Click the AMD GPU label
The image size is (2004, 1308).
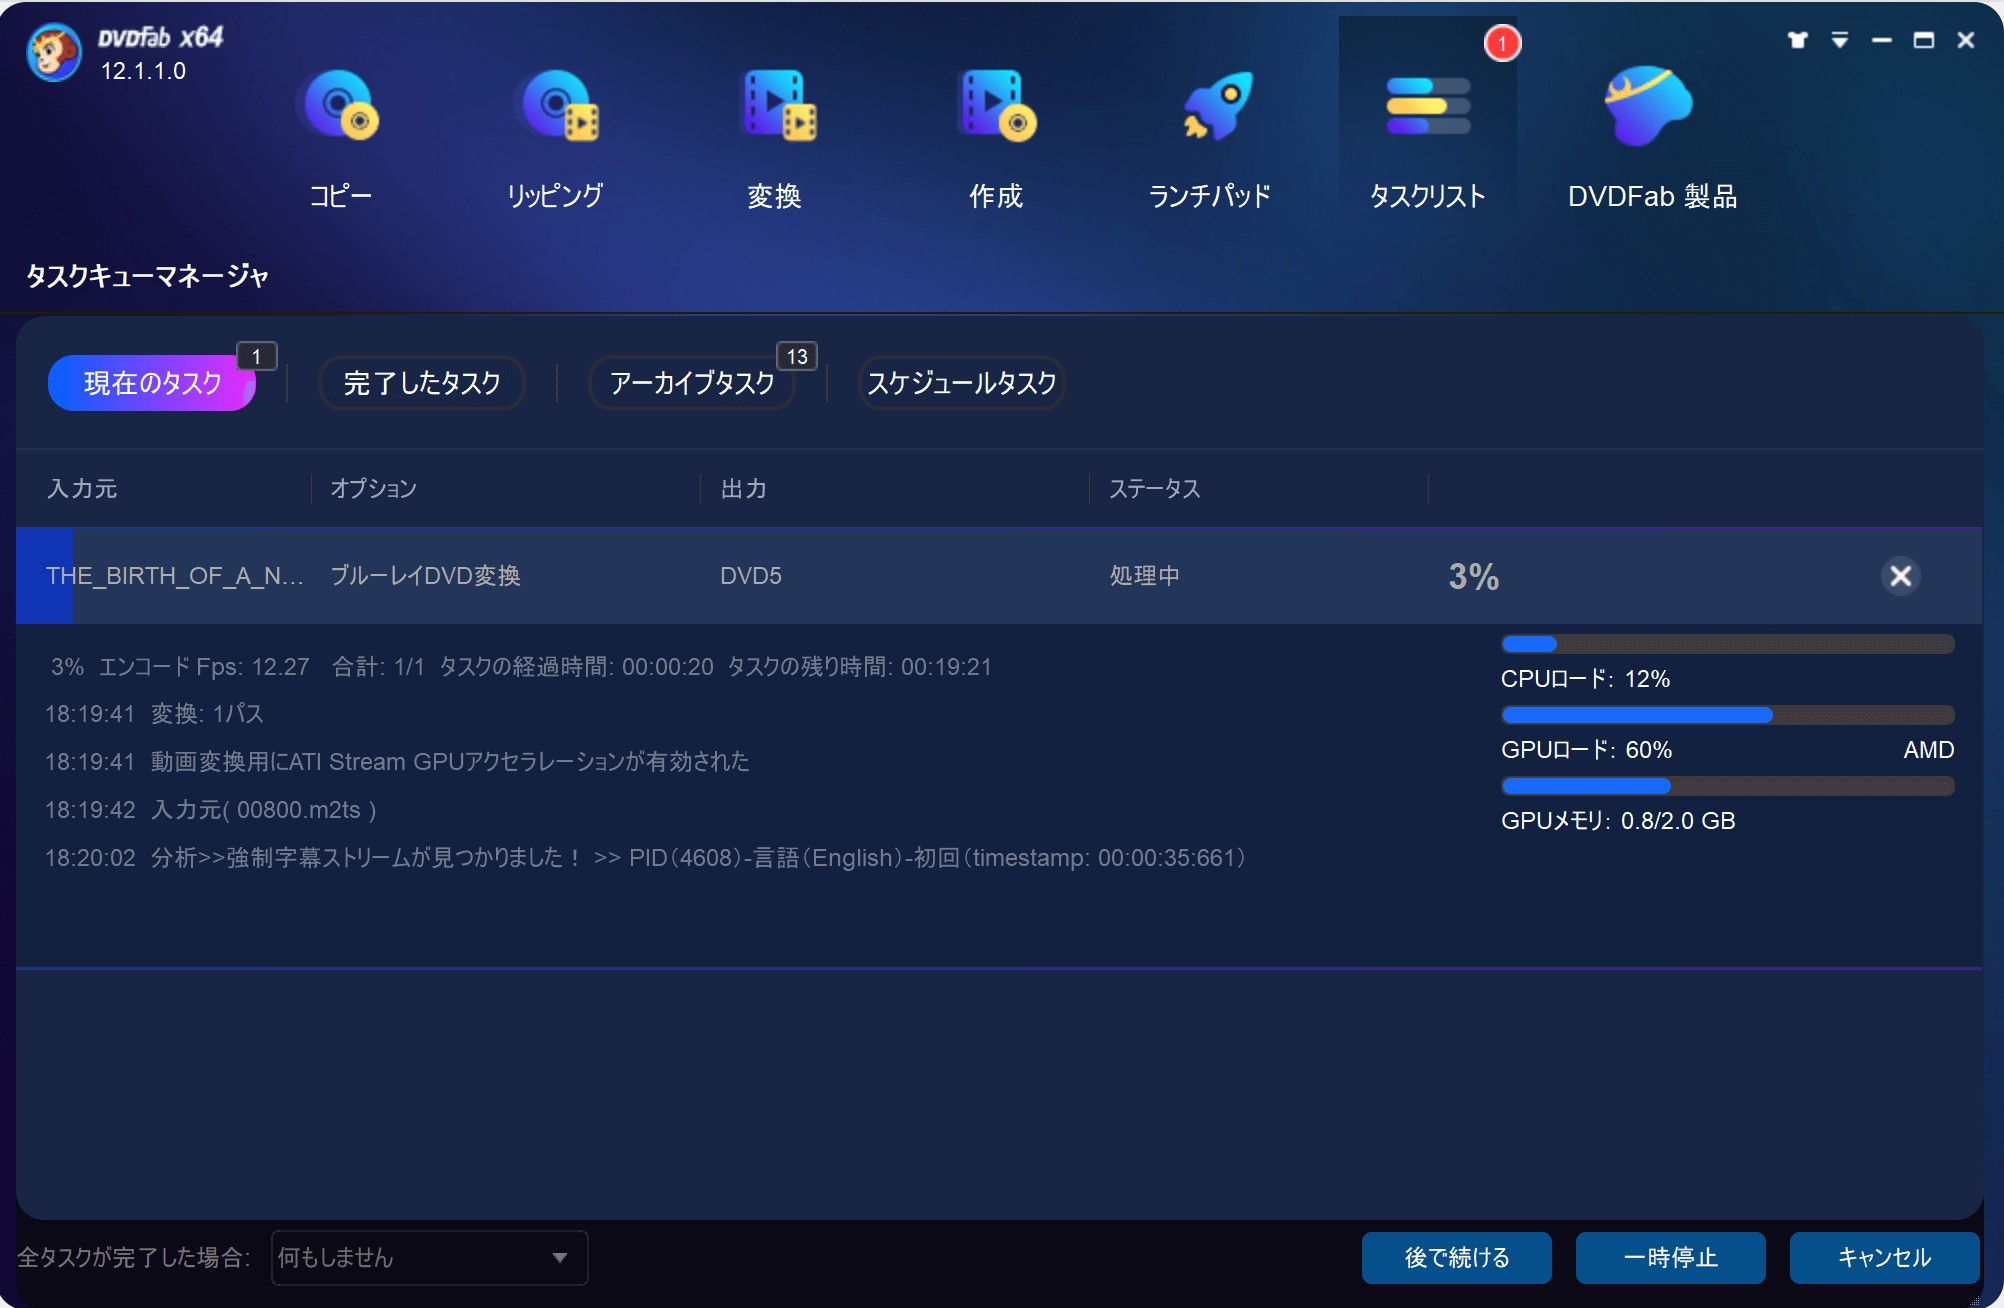click(1929, 750)
